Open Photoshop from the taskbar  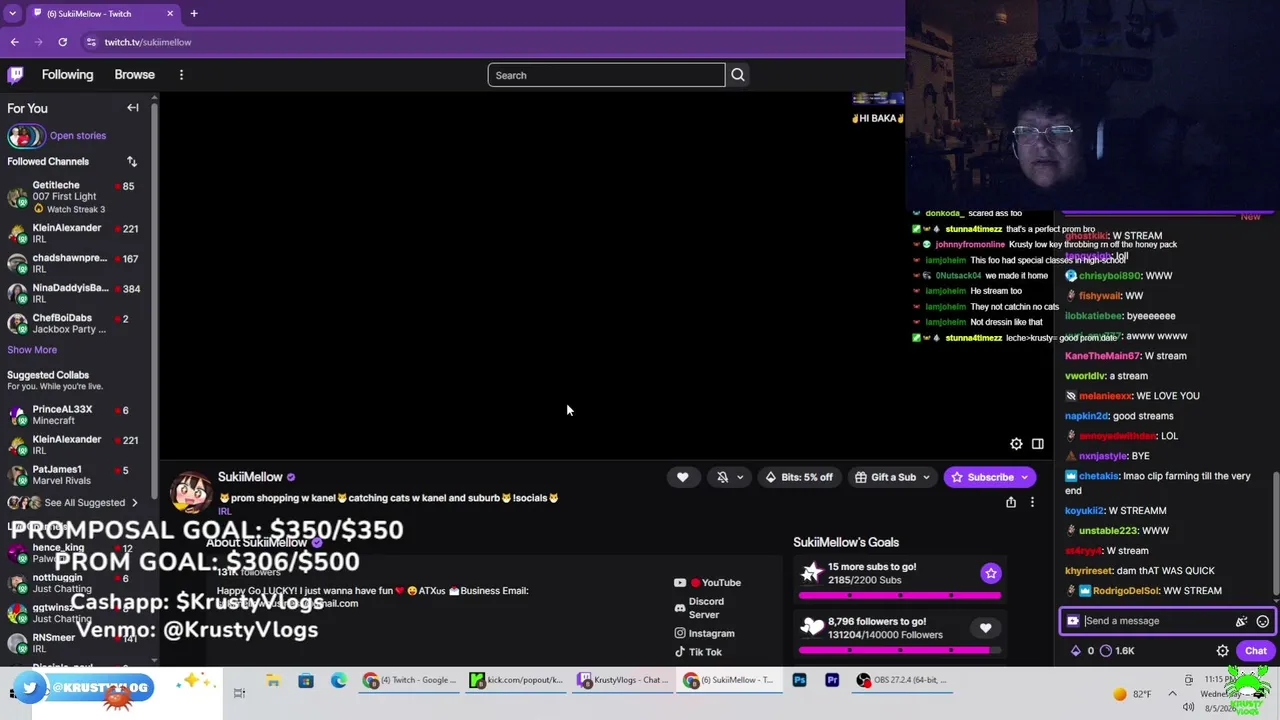click(799, 680)
